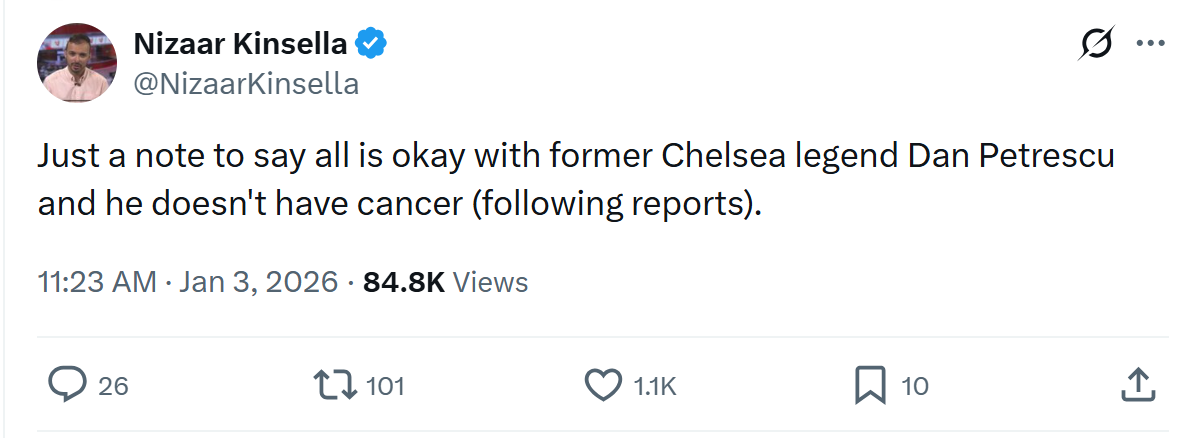Like the tweet with the heart icon
This screenshot has height=438, width=1198.
click(x=603, y=384)
